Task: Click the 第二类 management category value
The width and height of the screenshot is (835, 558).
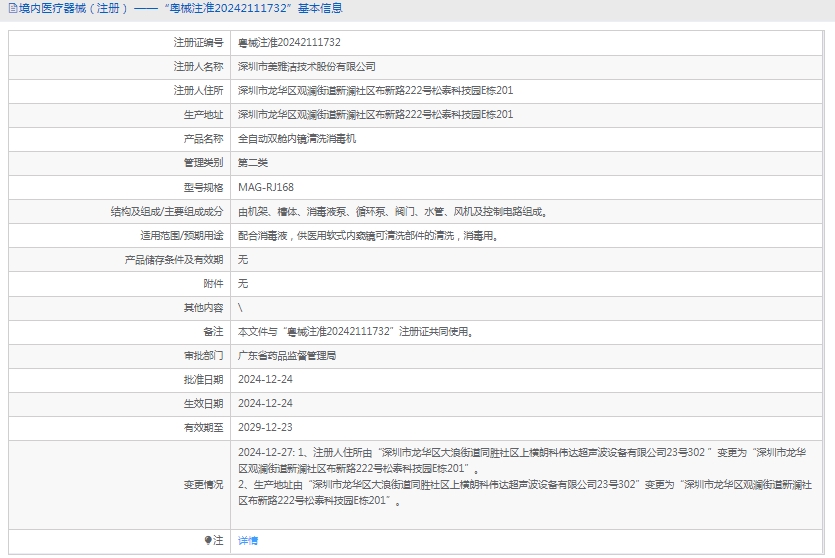Action: [x=252, y=163]
